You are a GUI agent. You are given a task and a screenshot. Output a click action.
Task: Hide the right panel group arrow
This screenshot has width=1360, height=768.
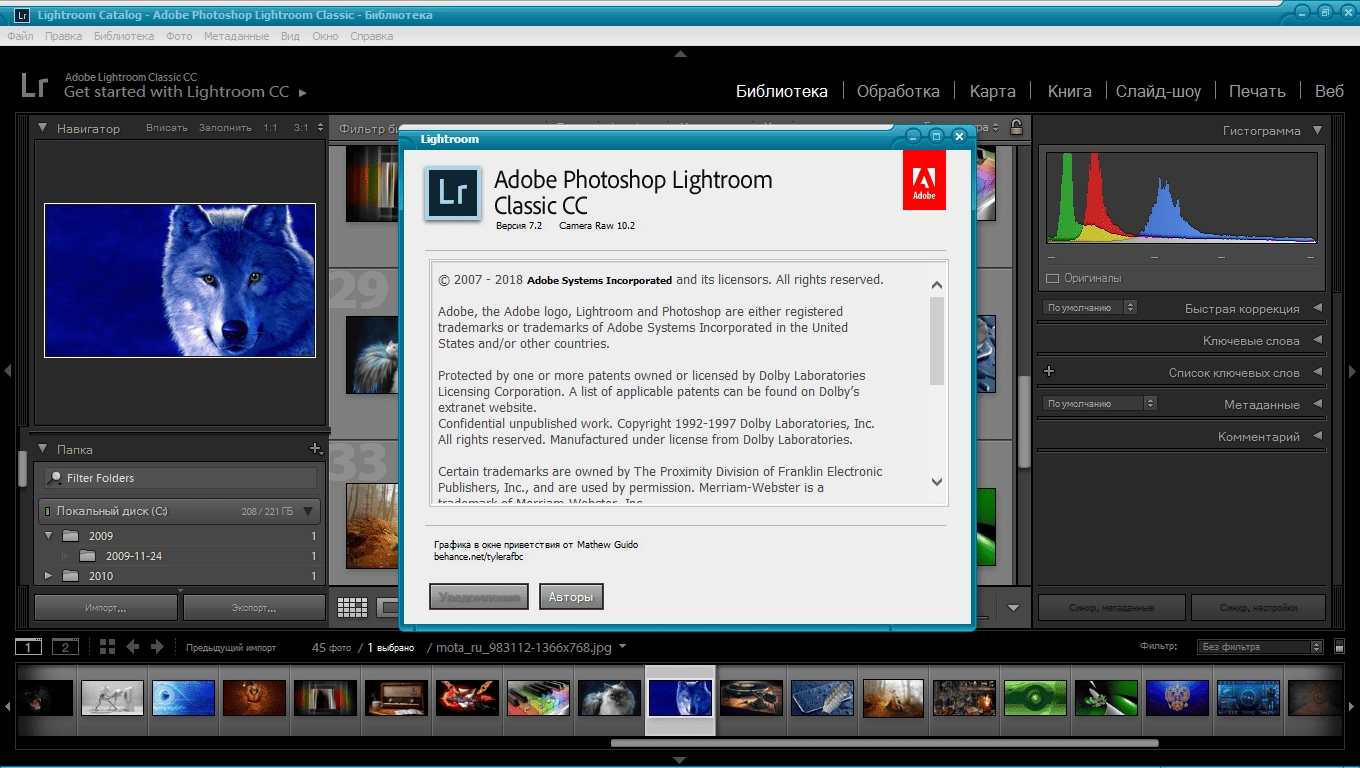(x=1352, y=371)
